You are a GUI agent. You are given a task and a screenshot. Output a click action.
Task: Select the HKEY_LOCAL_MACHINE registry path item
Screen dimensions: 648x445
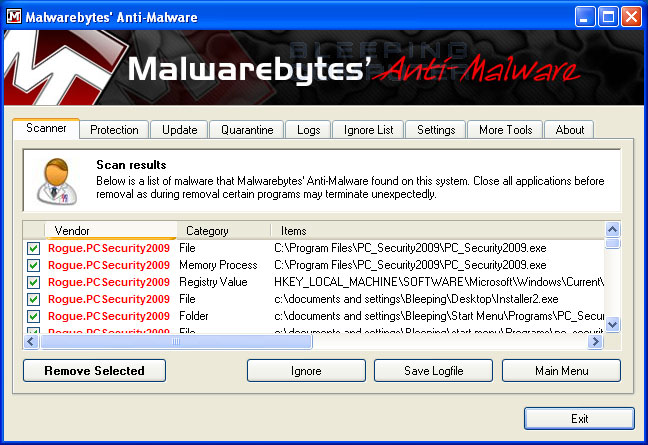click(x=439, y=282)
